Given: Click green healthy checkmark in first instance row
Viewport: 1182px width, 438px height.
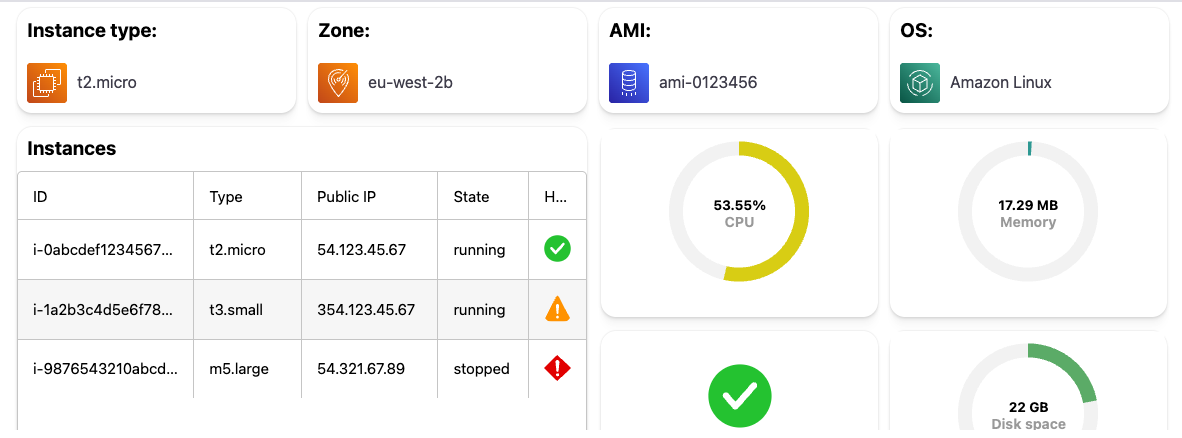Looking at the screenshot, I should point(557,249).
